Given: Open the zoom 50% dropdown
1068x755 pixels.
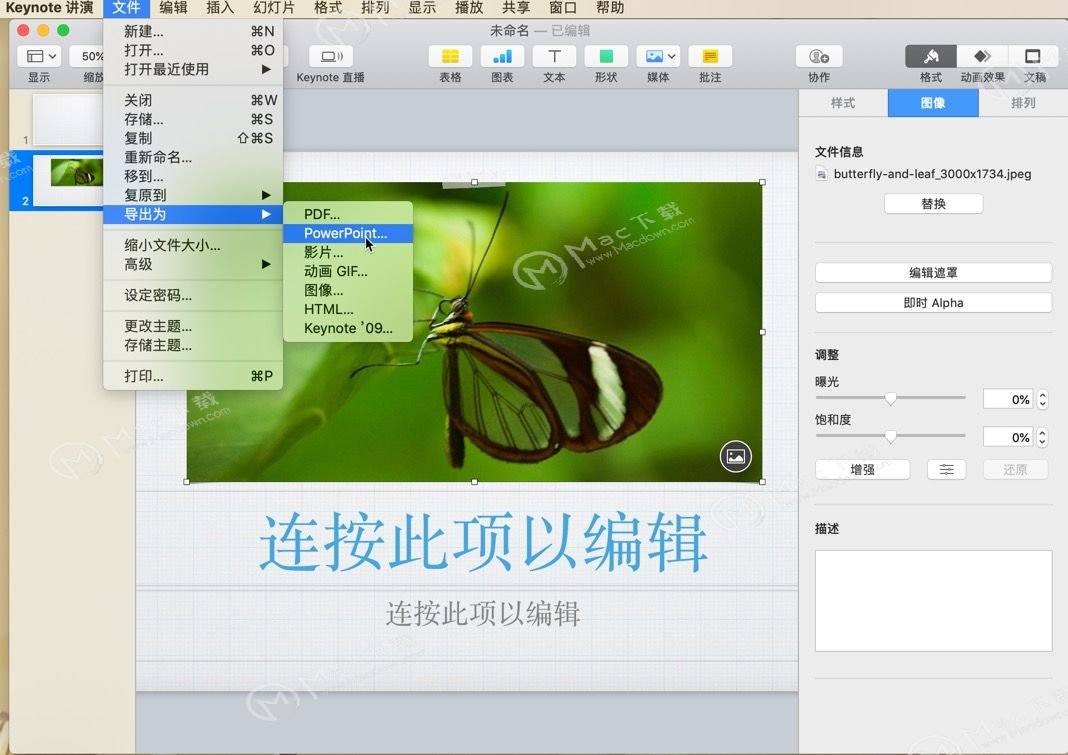Looking at the screenshot, I should 88,57.
